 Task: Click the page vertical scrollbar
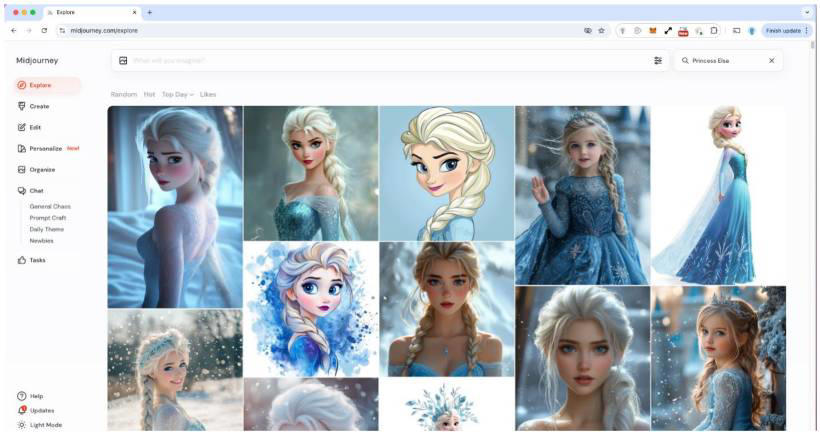pyautogui.click(x=813, y=45)
